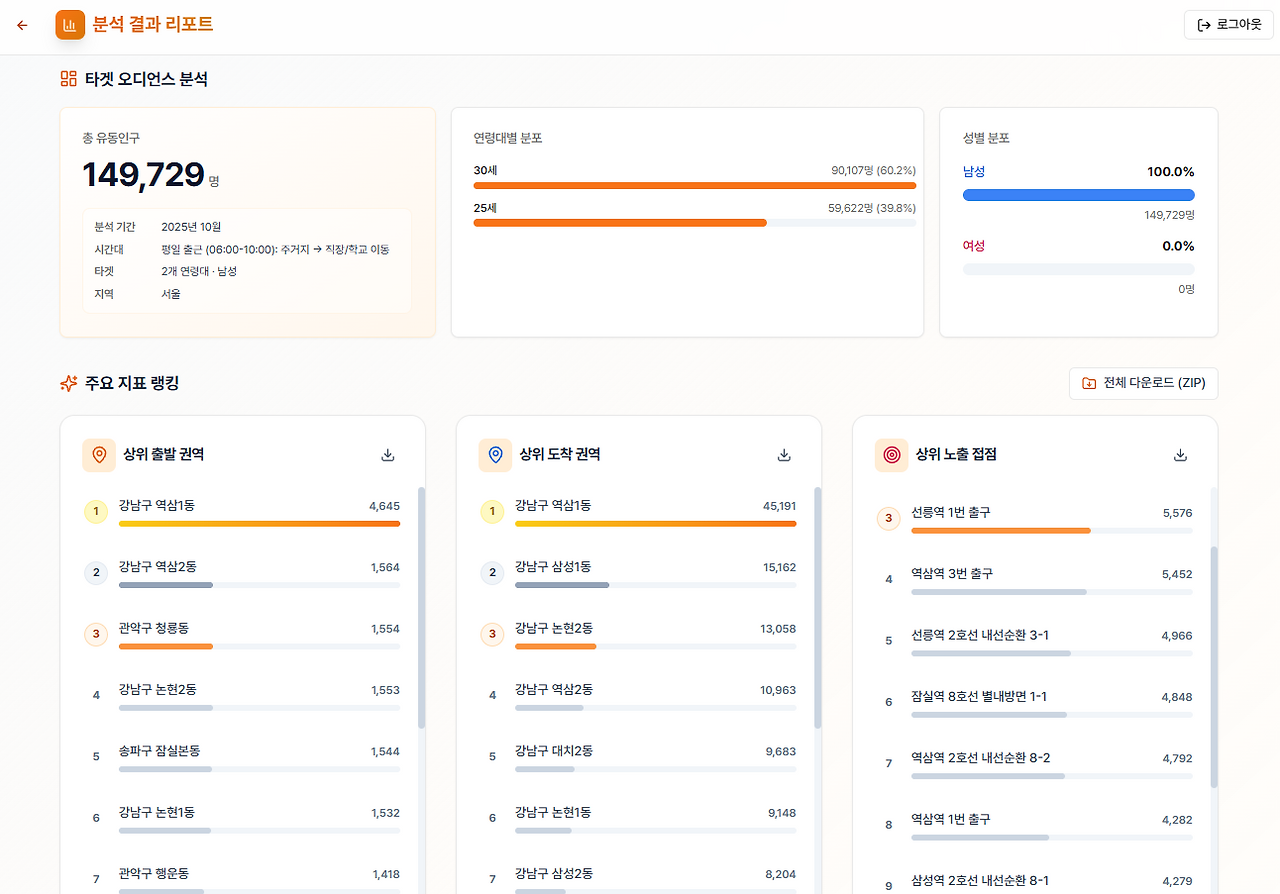Click 관악구 청룡동 row name

click(154, 628)
